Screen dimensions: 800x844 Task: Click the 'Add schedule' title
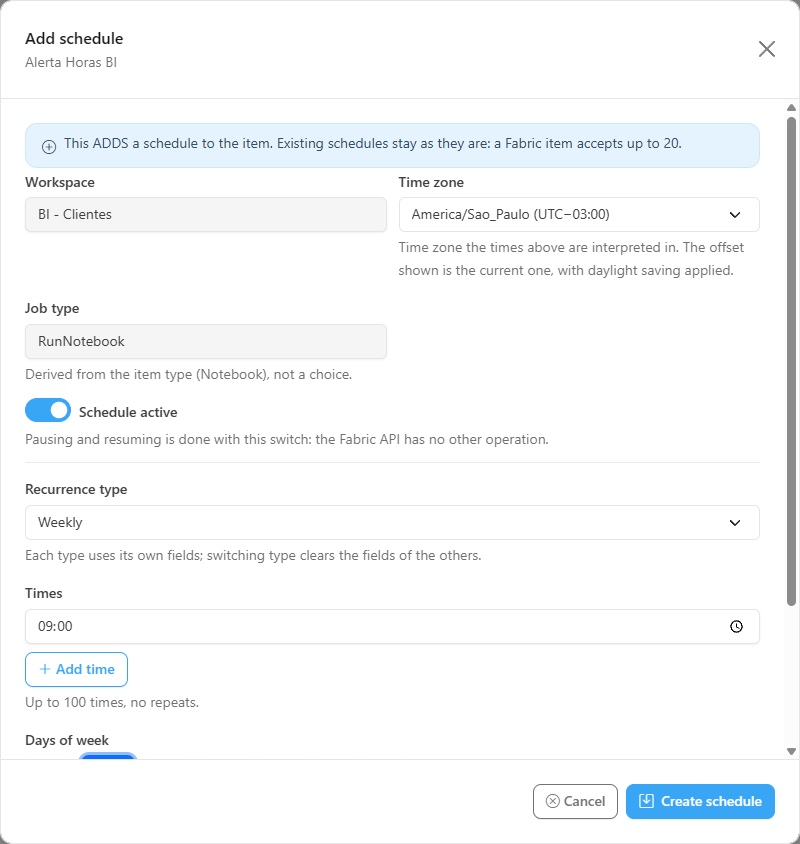74,38
